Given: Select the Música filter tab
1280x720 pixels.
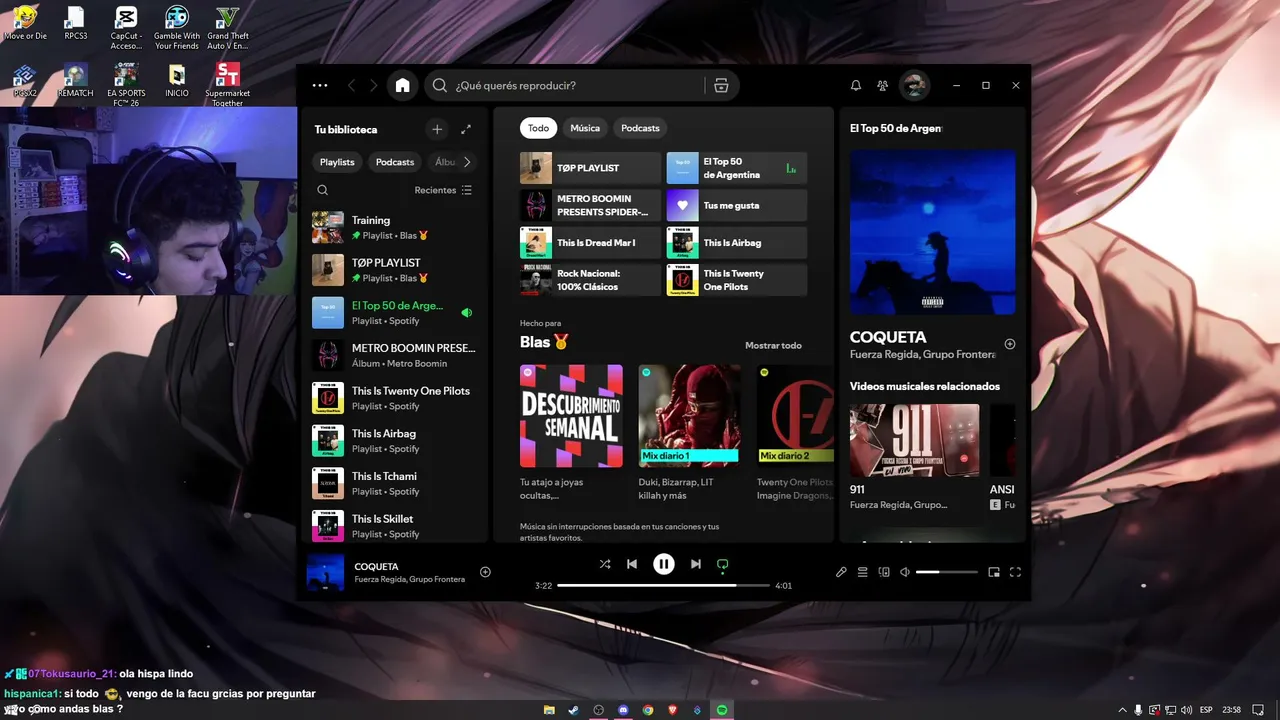Looking at the screenshot, I should [585, 128].
